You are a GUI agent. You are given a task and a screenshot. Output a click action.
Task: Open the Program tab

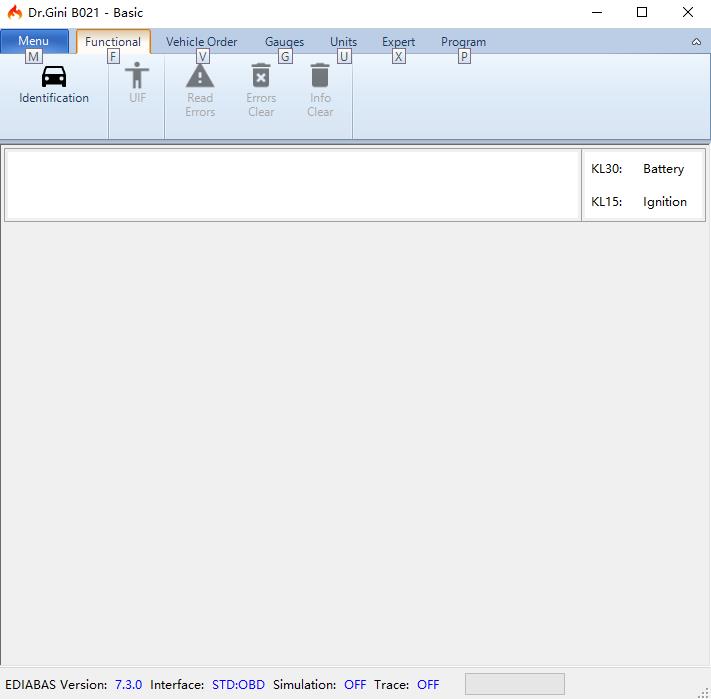pos(463,42)
